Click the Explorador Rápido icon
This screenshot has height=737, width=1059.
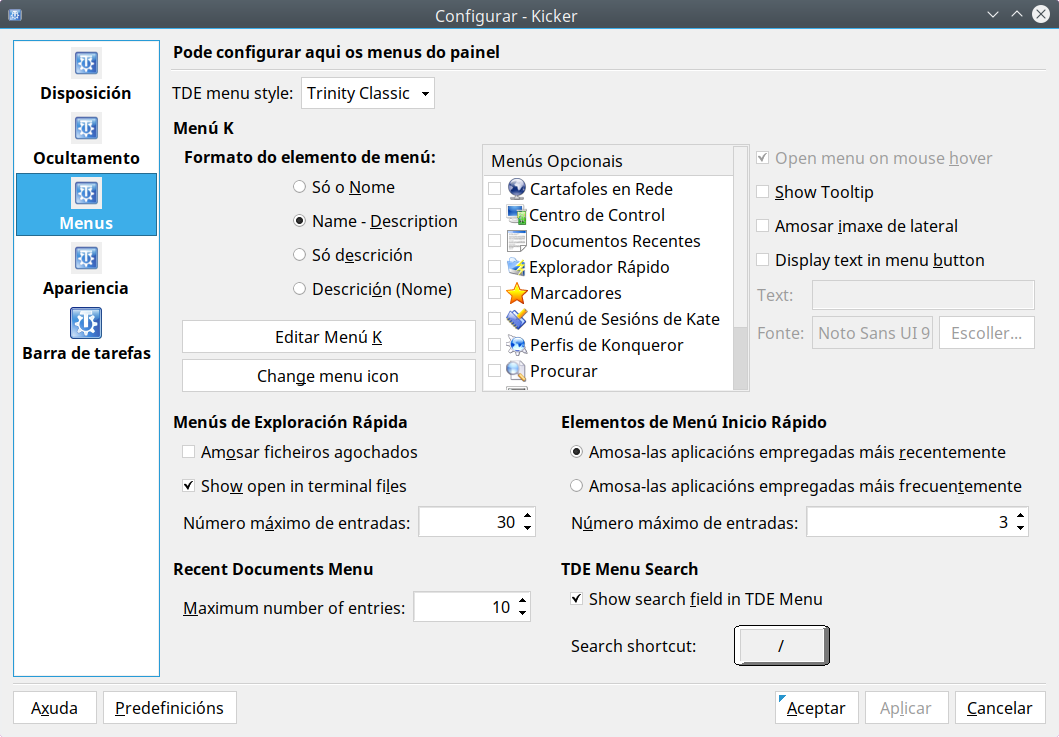click(x=517, y=267)
